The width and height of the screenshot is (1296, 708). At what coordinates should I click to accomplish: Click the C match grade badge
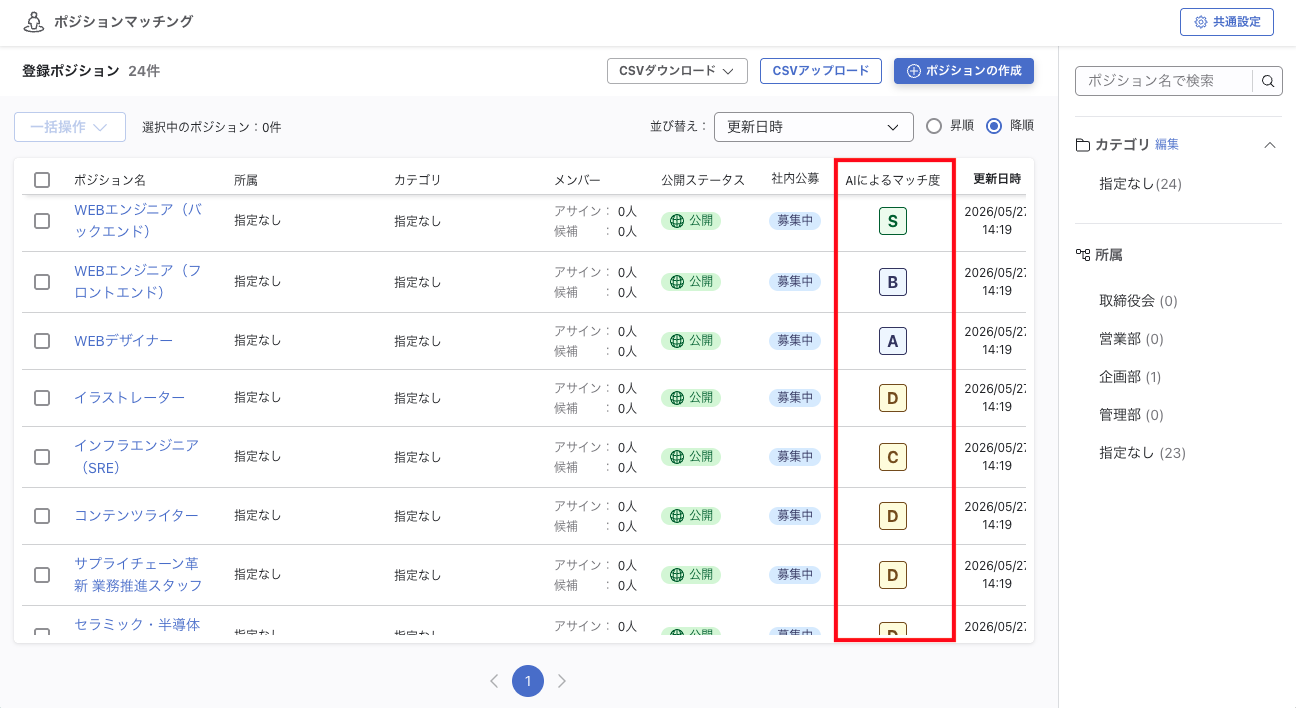(x=893, y=457)
